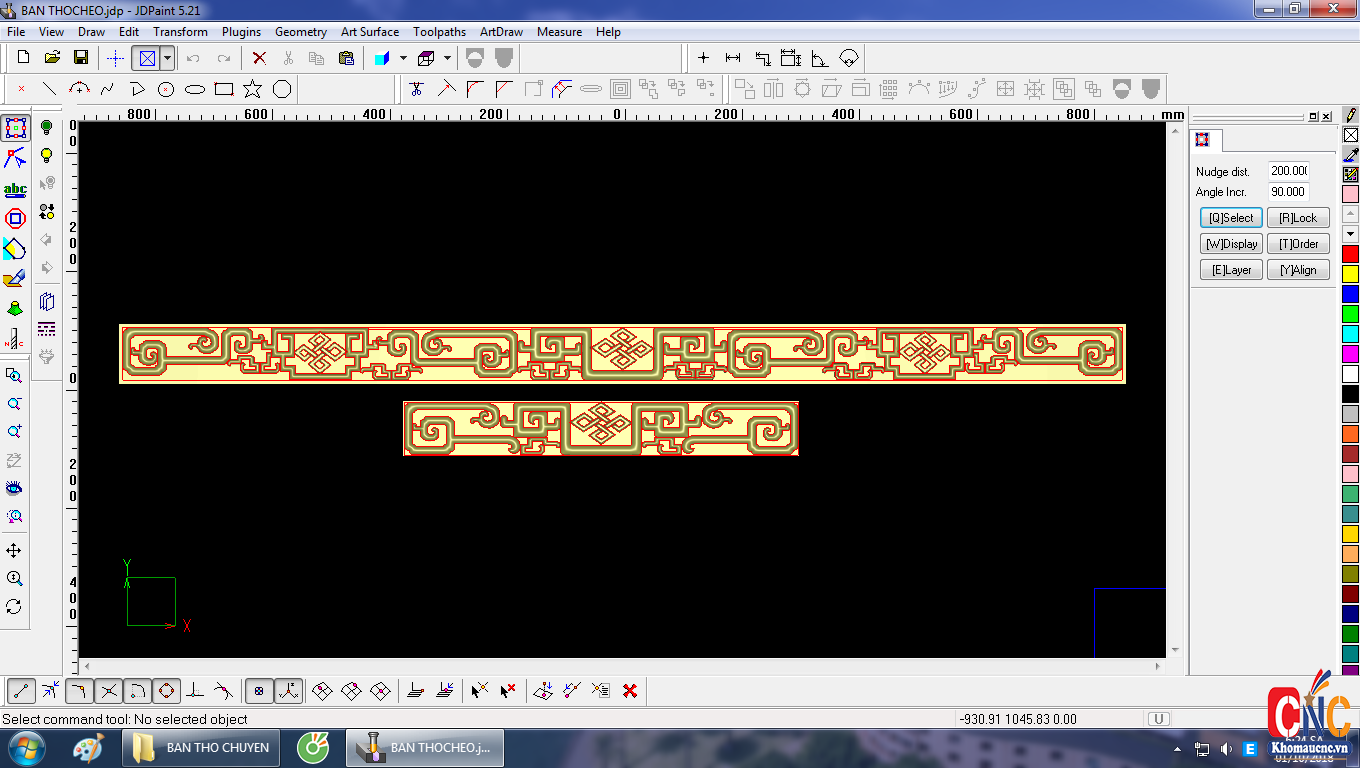1360x768 pixels.
Task: Activate the pan move arrows tool
Action: tap(14, 551)
